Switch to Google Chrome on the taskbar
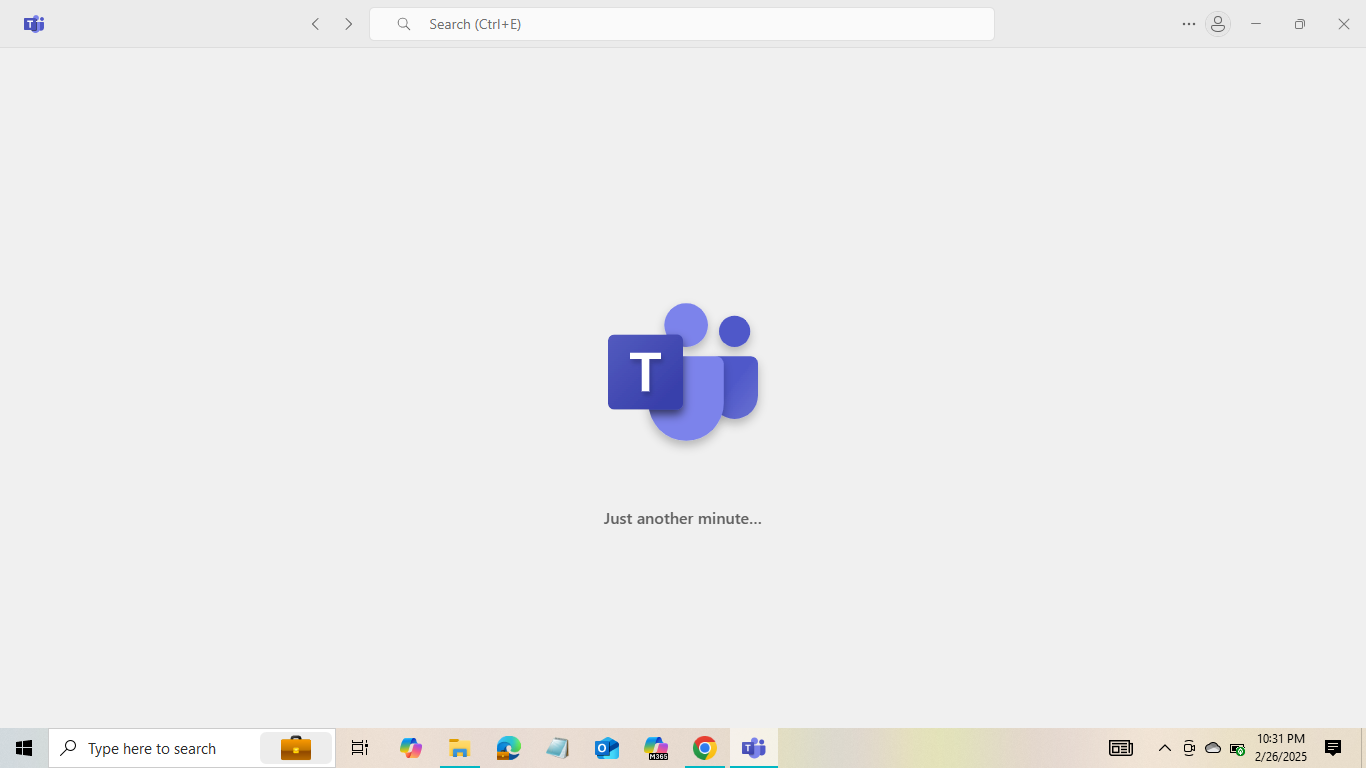Viewport: 1366px width, 768px height. pos(705,748)
